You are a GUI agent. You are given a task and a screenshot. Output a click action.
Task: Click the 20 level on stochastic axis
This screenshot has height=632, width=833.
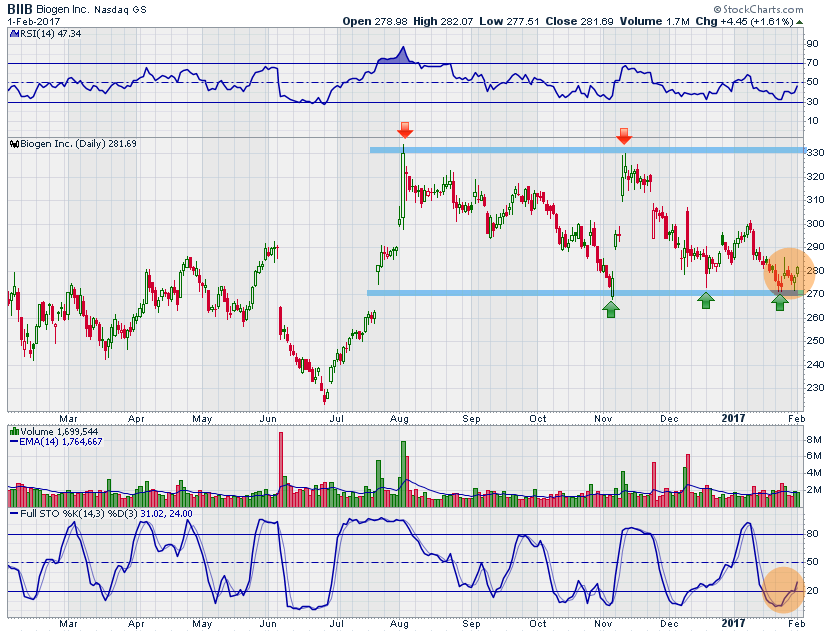[x=812, y=591]
